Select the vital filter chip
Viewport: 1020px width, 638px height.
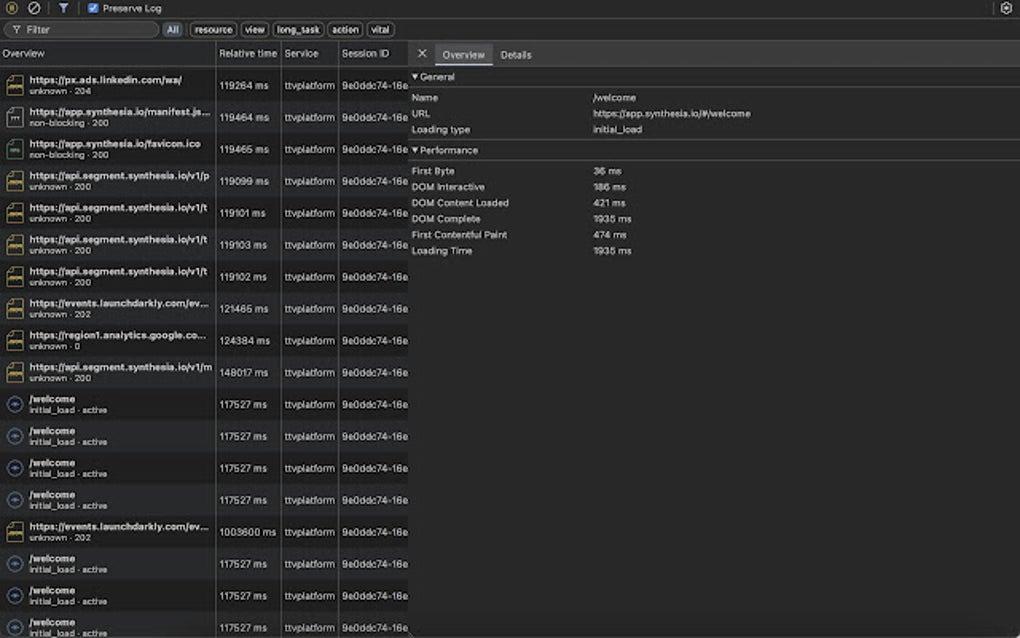380,29
